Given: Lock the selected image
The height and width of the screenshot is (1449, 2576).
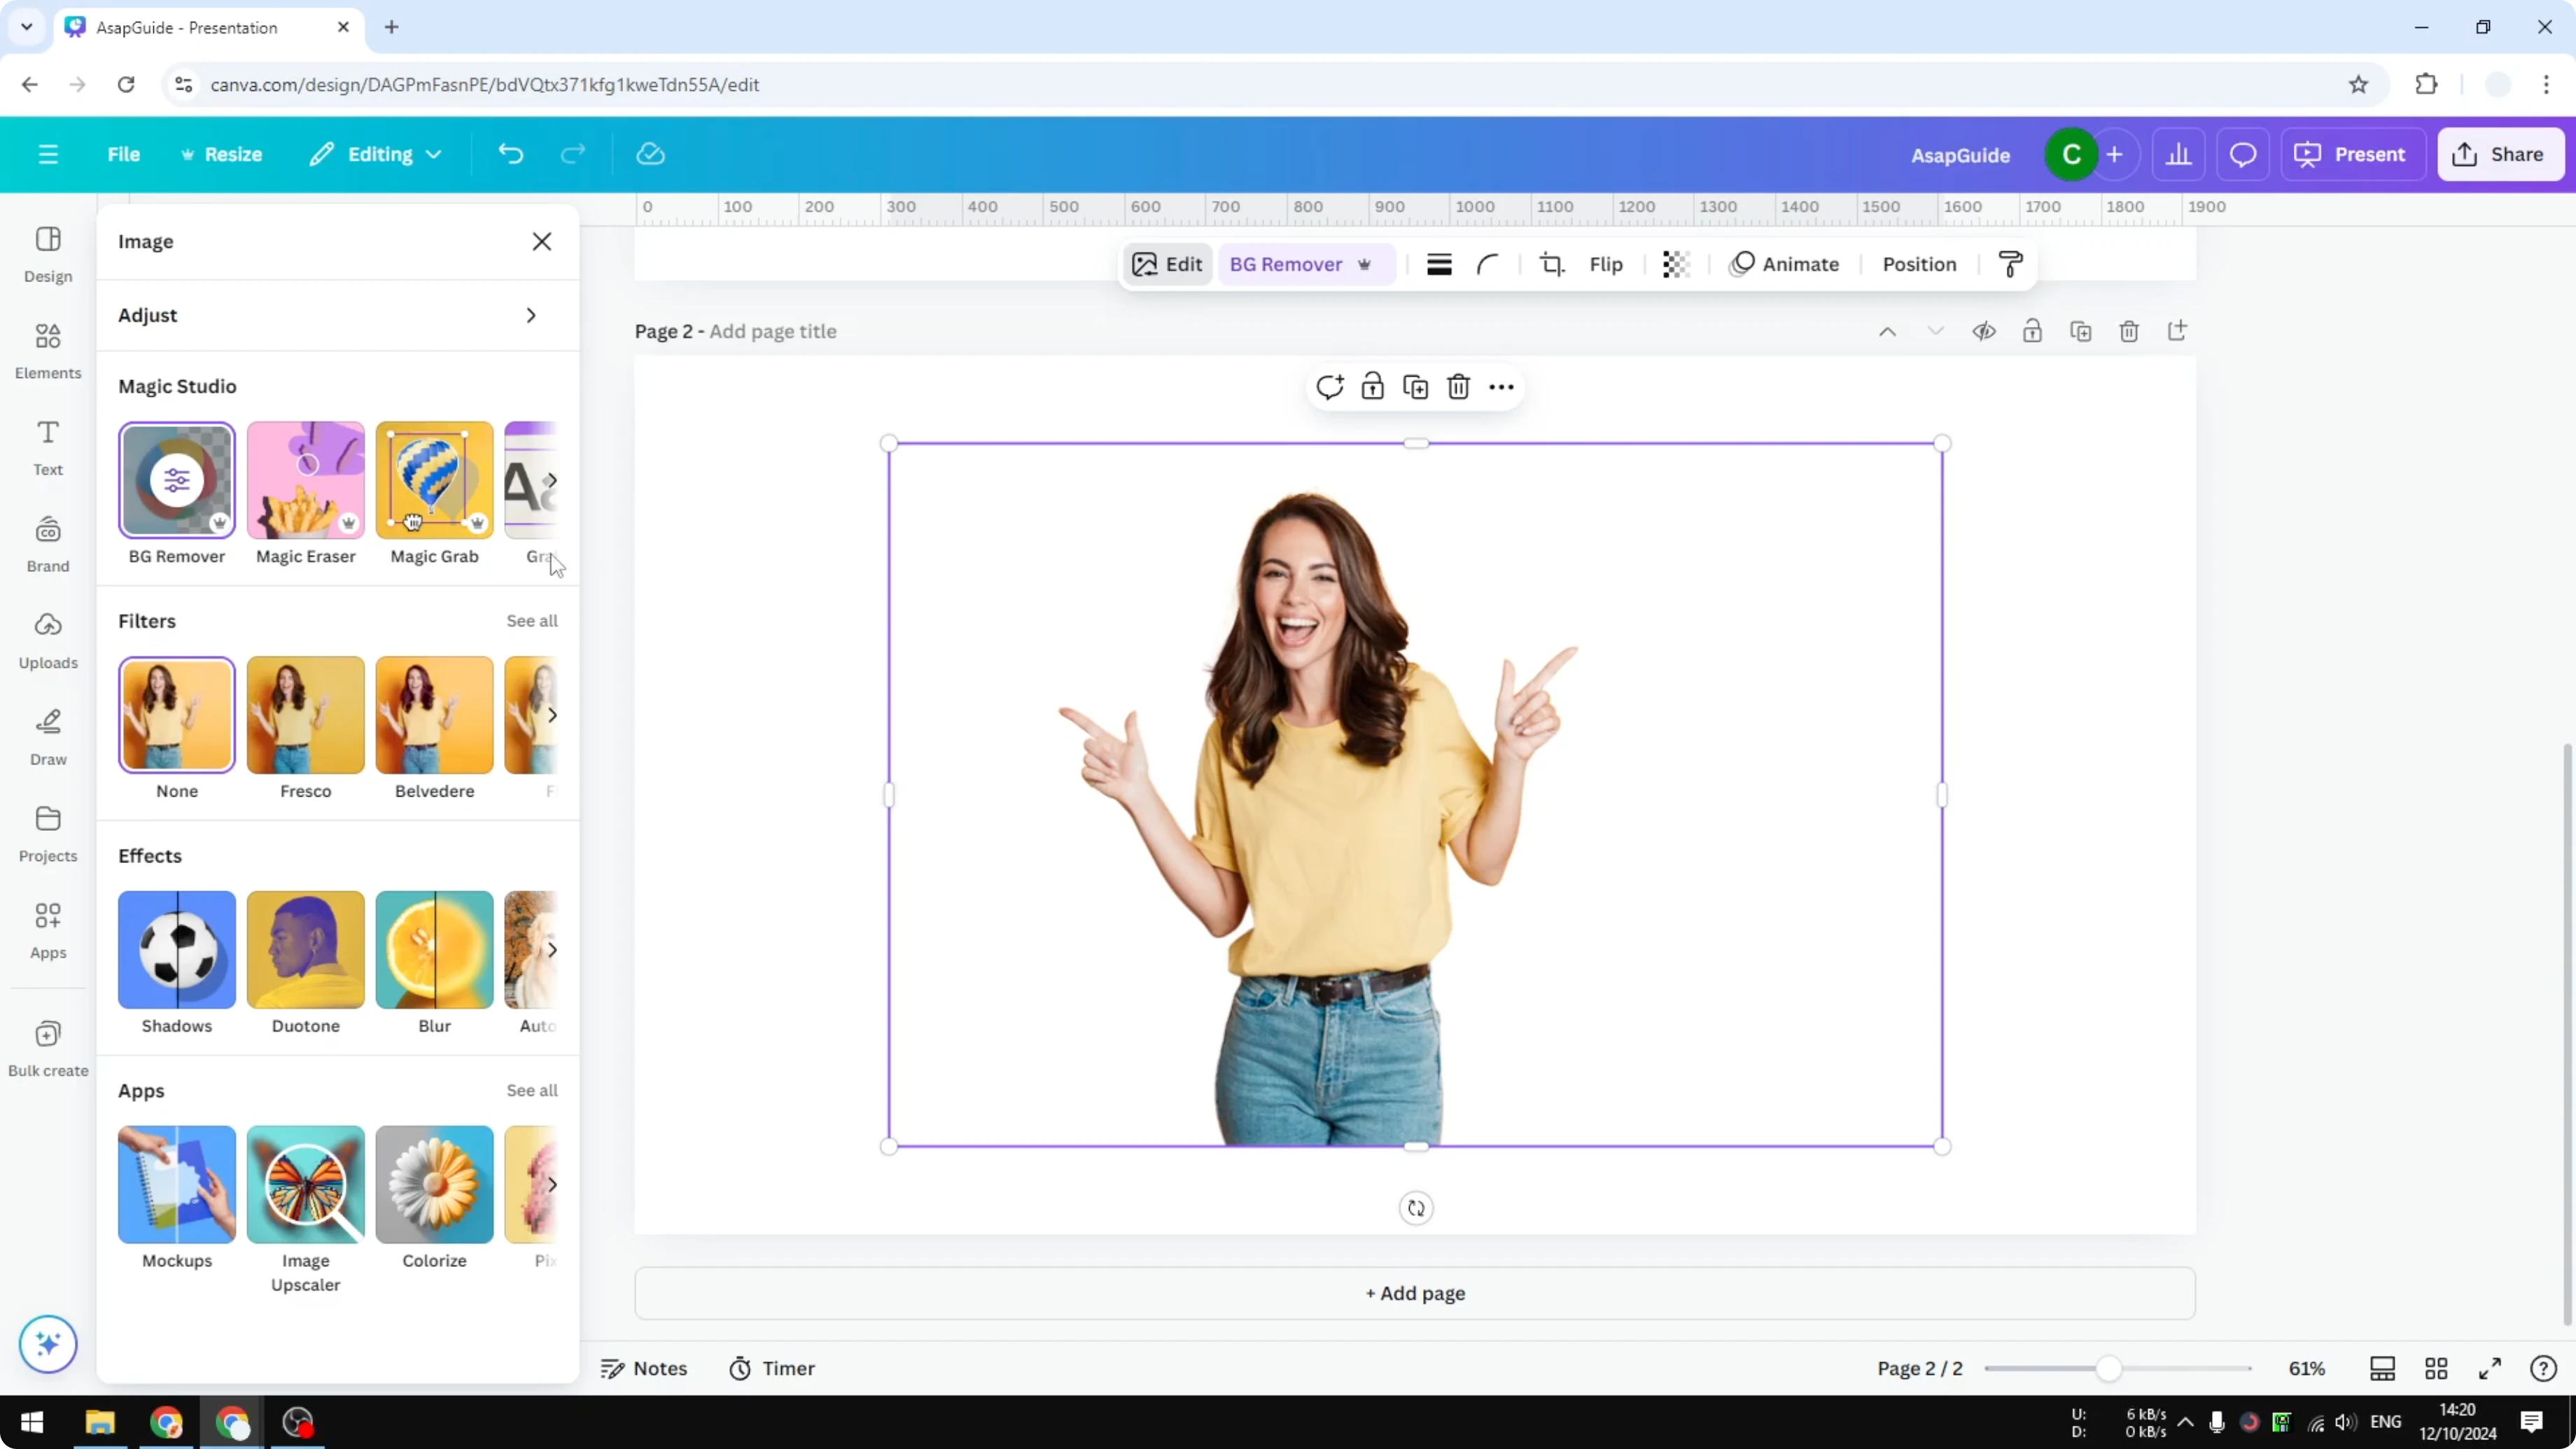Looking at the screenshot, I should 1372,386.
